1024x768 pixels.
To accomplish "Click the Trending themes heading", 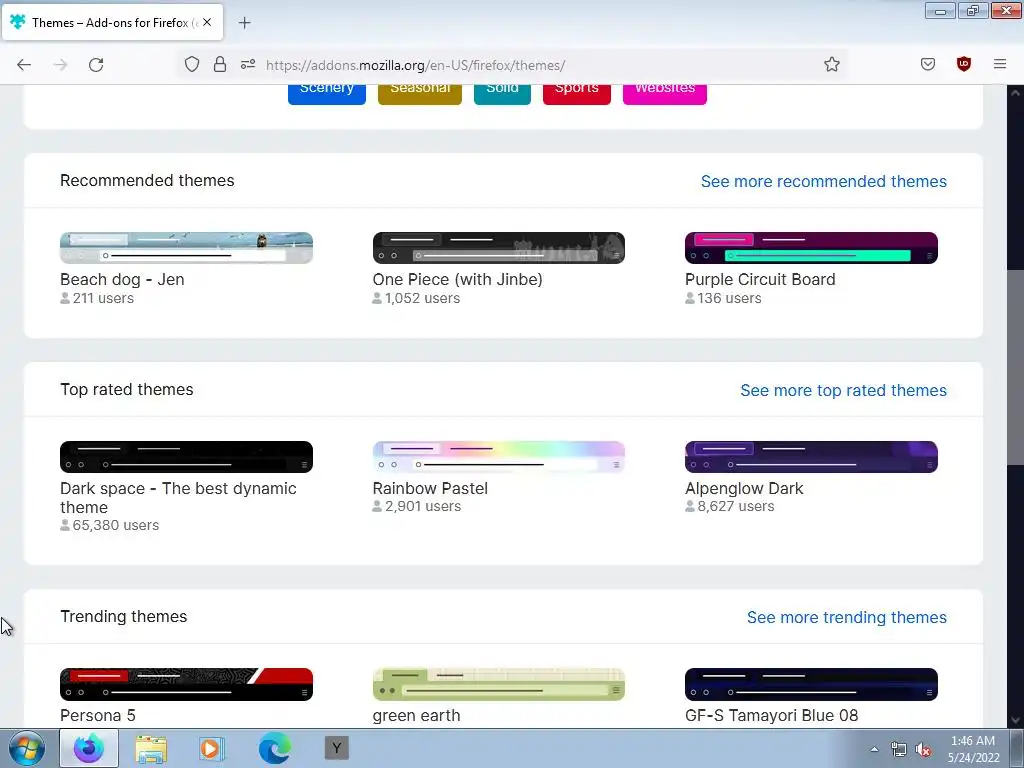I will point(123,616).
